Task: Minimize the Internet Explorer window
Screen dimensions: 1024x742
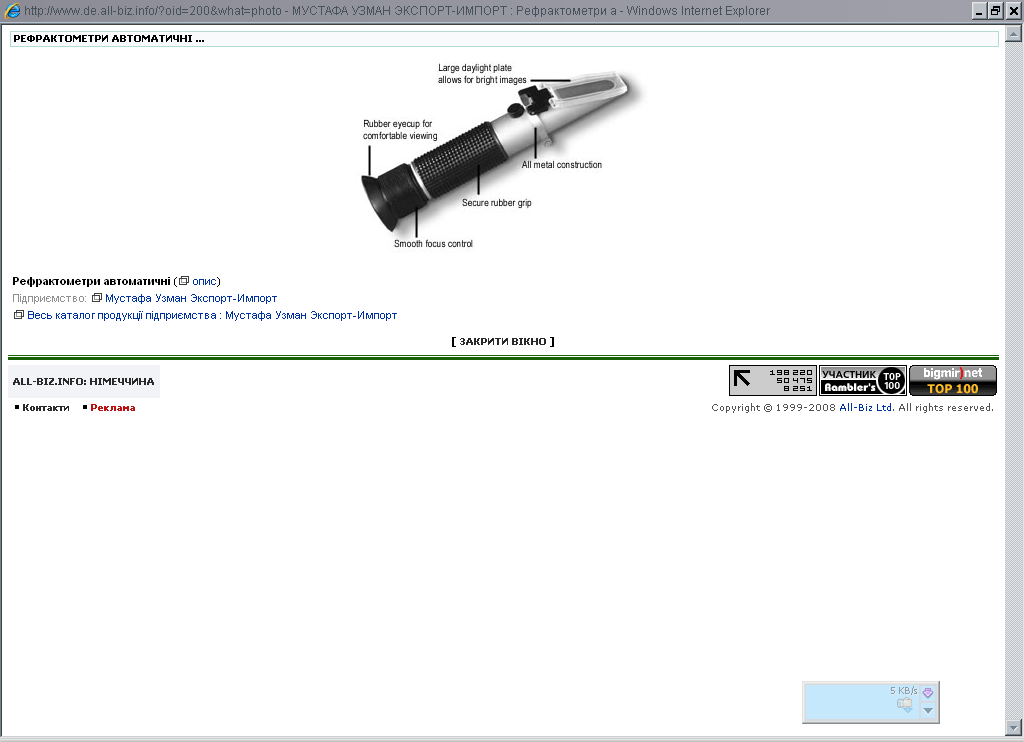Action: (979, 11)
